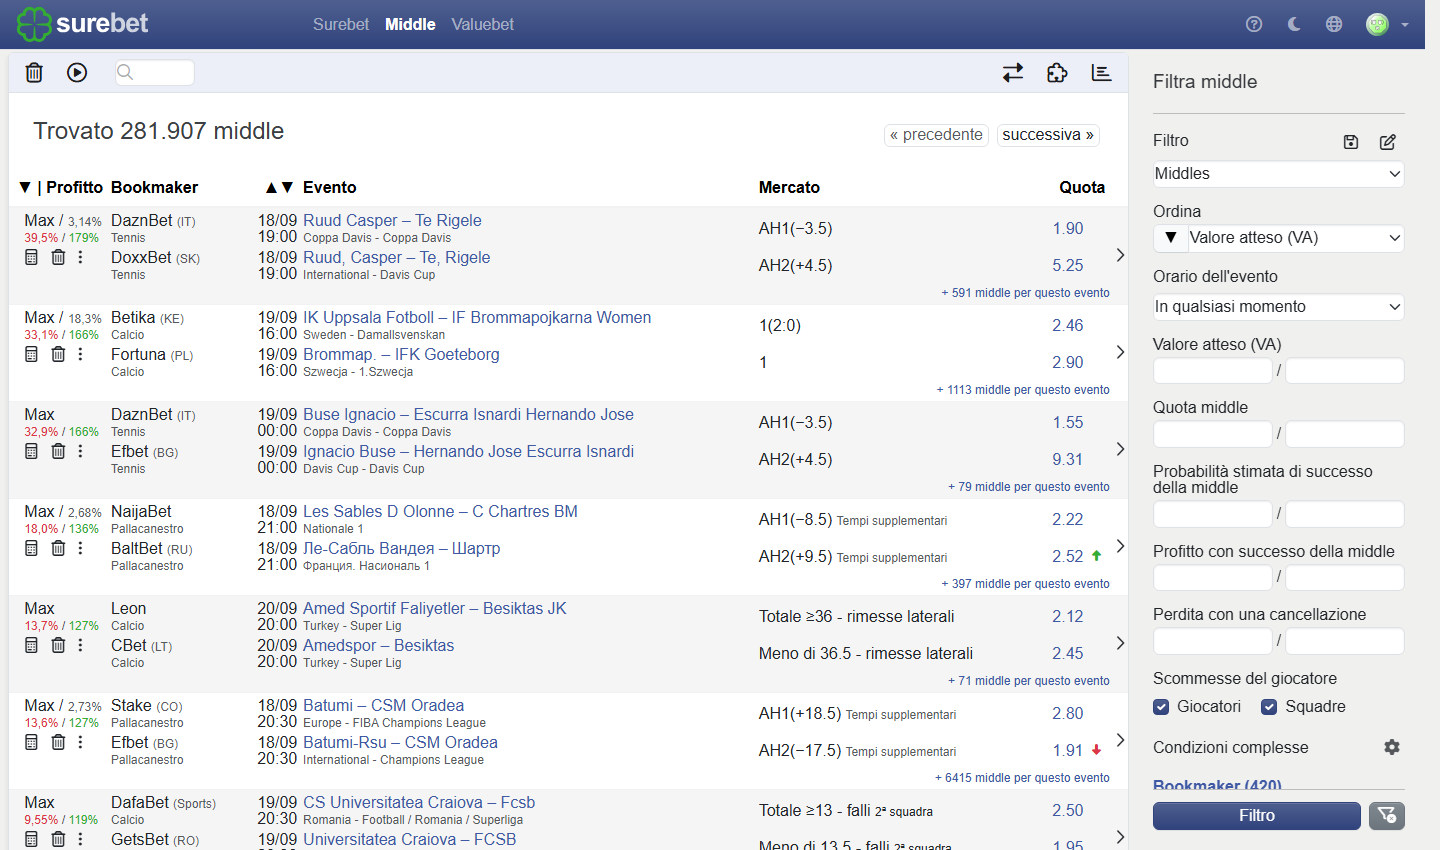Click the play auto-refresh icon

point(77,72)
